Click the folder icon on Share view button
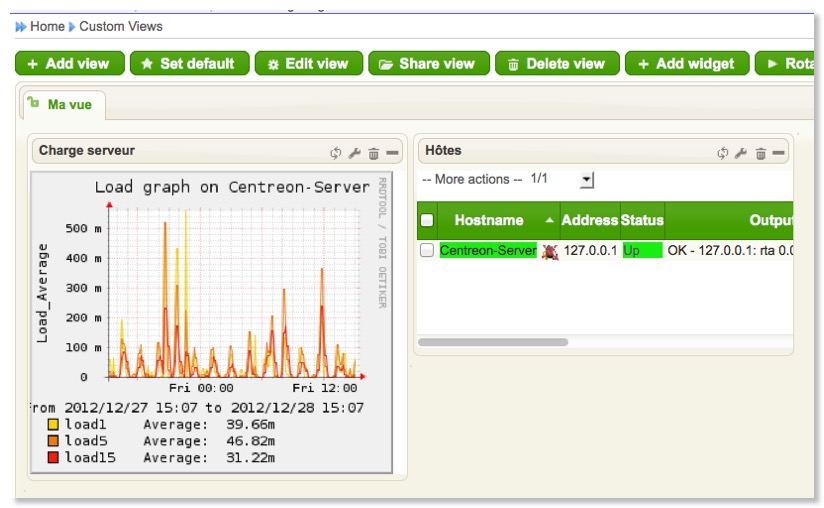Screen dimensions: 824x508 tap(386, 65)
